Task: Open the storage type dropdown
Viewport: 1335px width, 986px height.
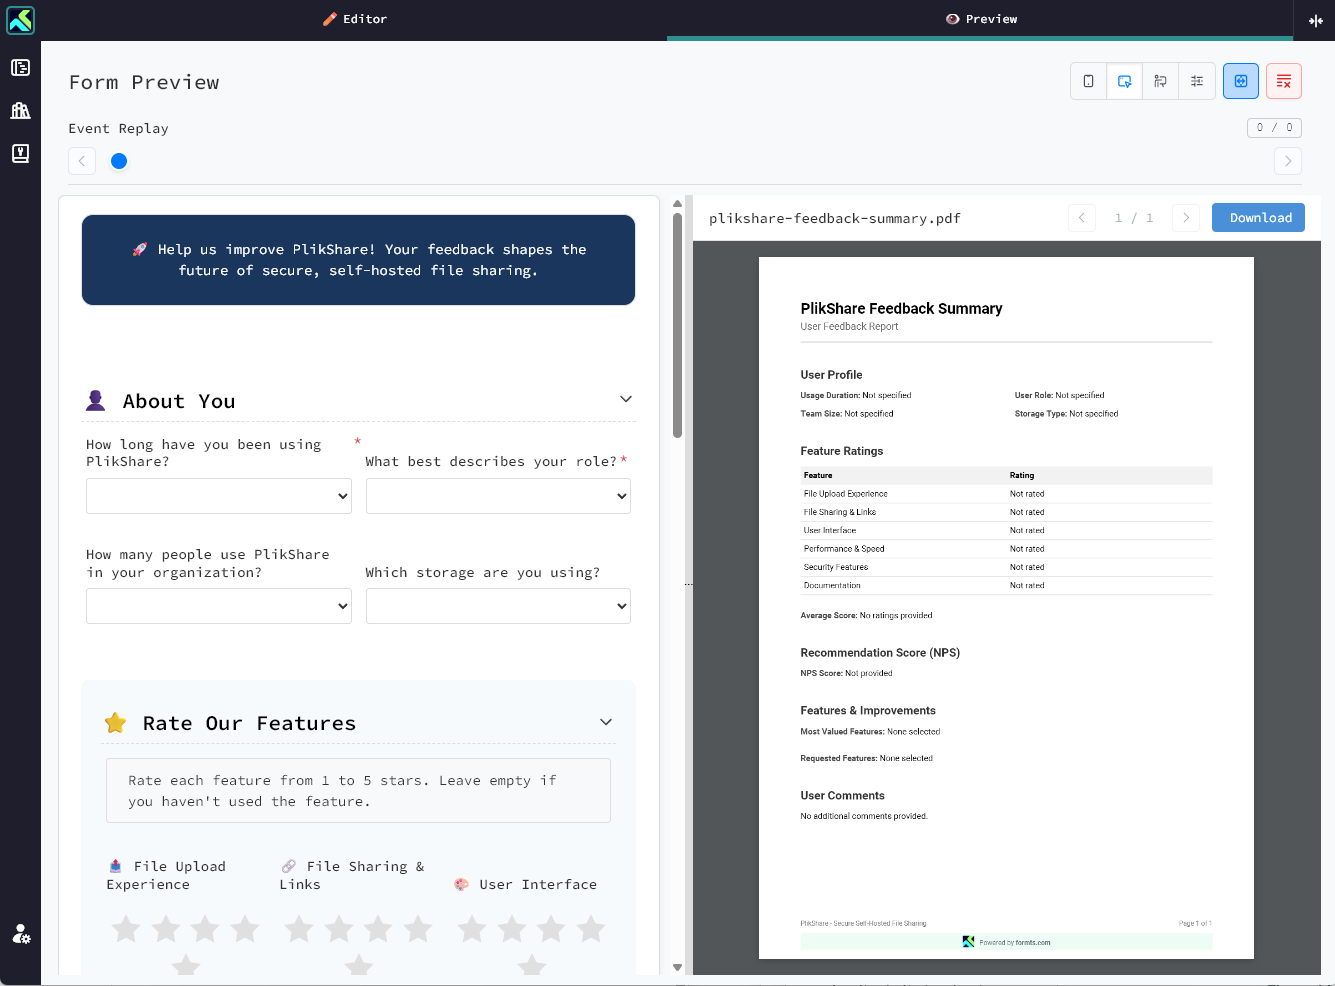Action: pyautogui.click(x=497, y=605)
